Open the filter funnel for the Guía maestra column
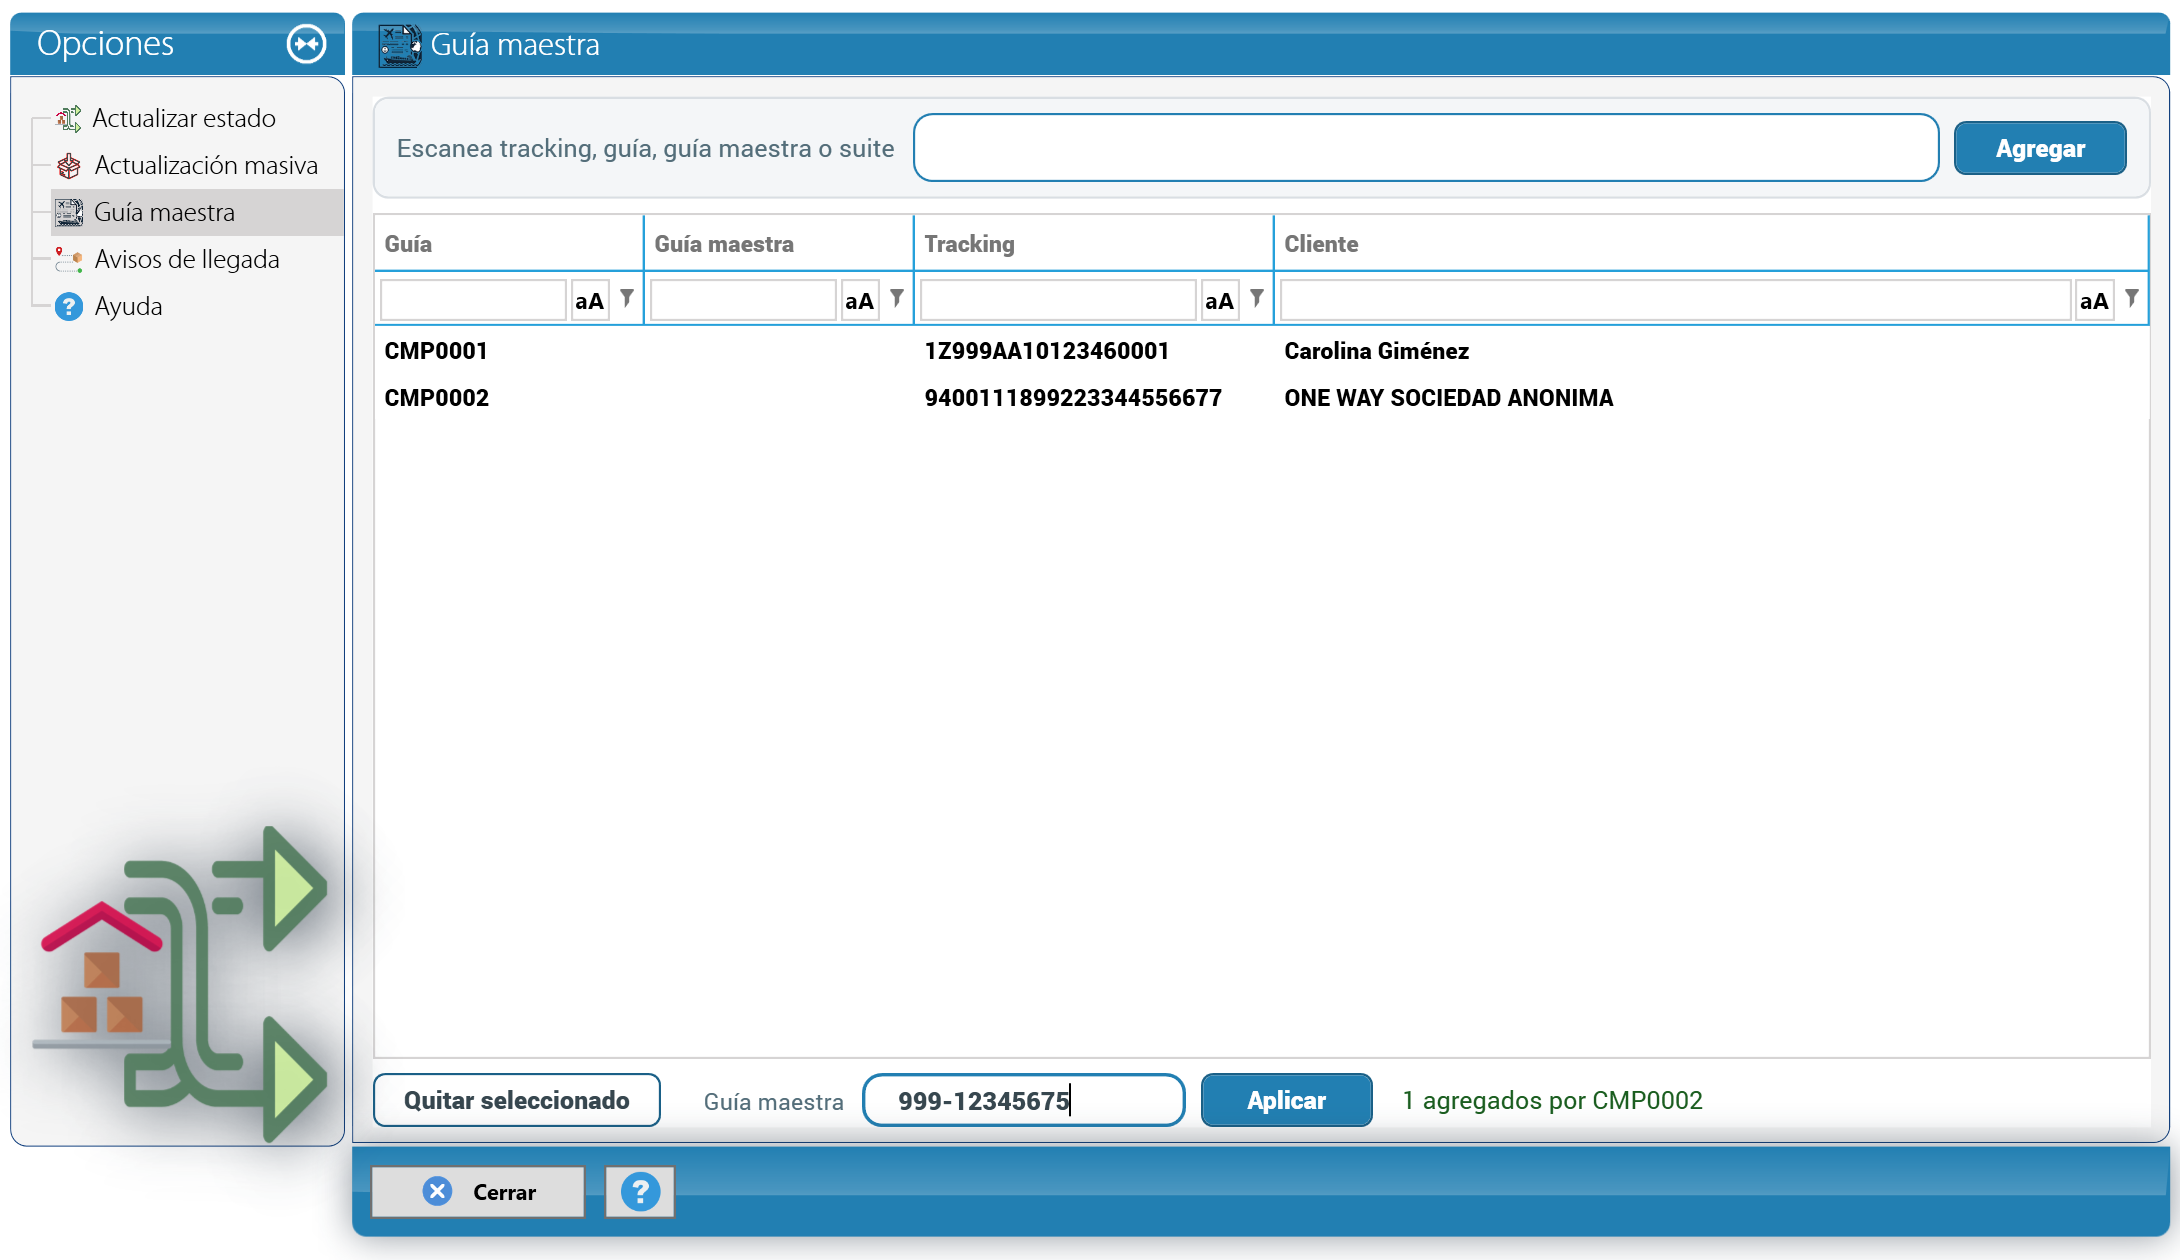Screen dimensions: 2180x1260 coord(897,299)
